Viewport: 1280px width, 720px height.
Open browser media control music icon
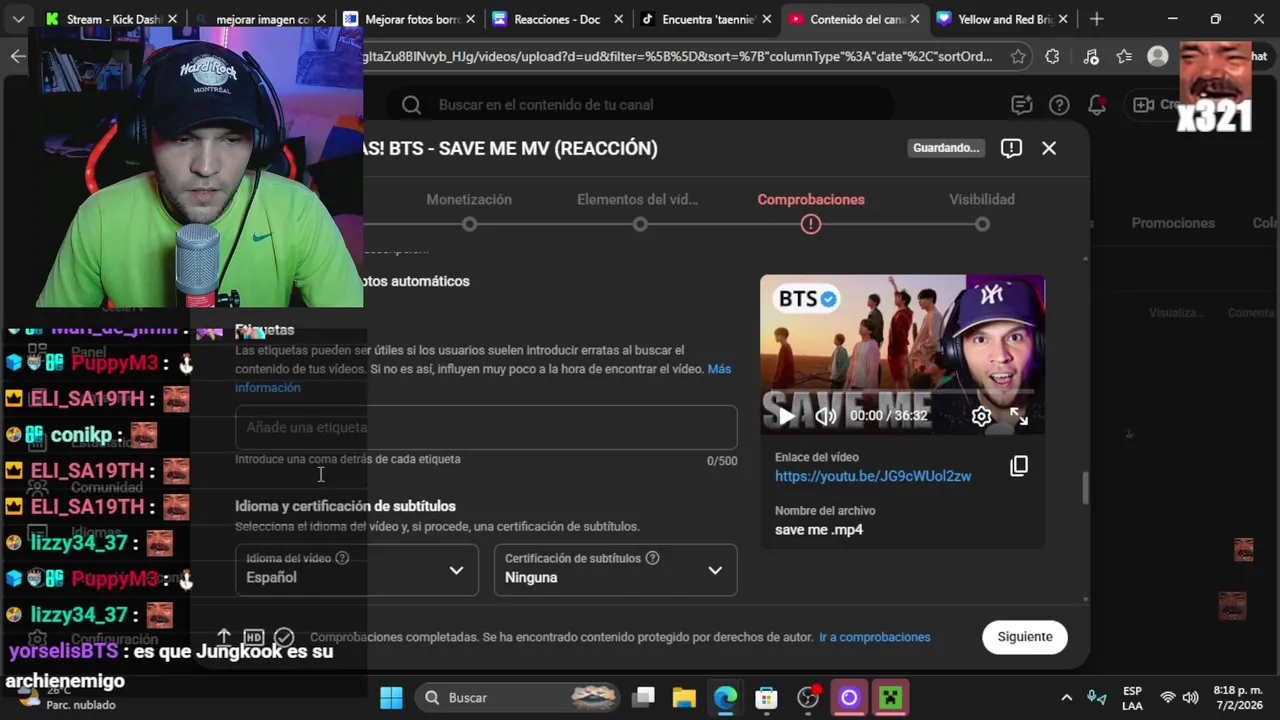1090,57
